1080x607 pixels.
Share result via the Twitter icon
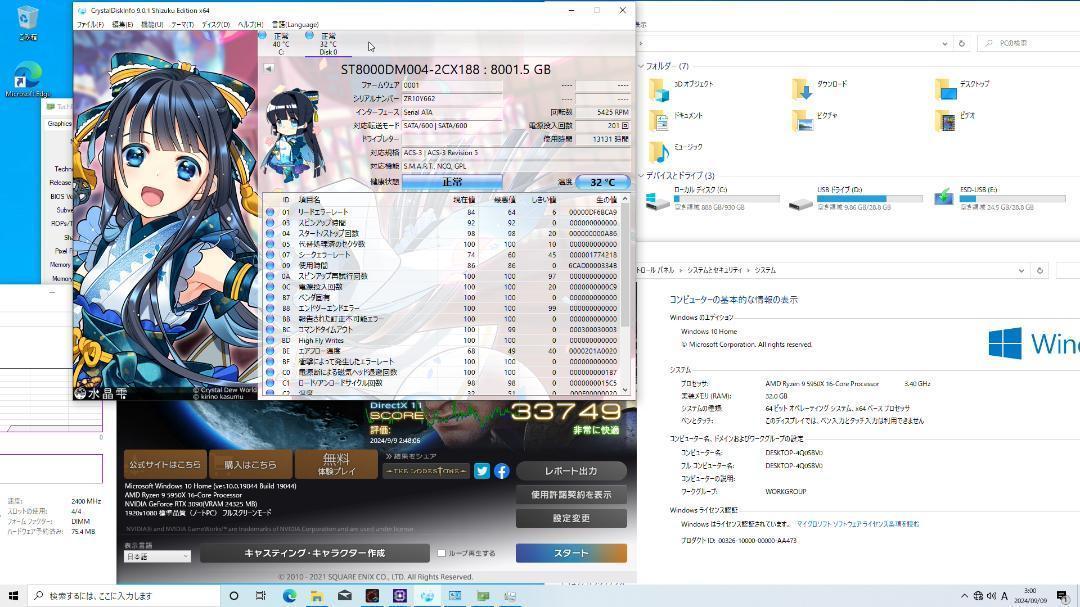(x=482, y=471)
